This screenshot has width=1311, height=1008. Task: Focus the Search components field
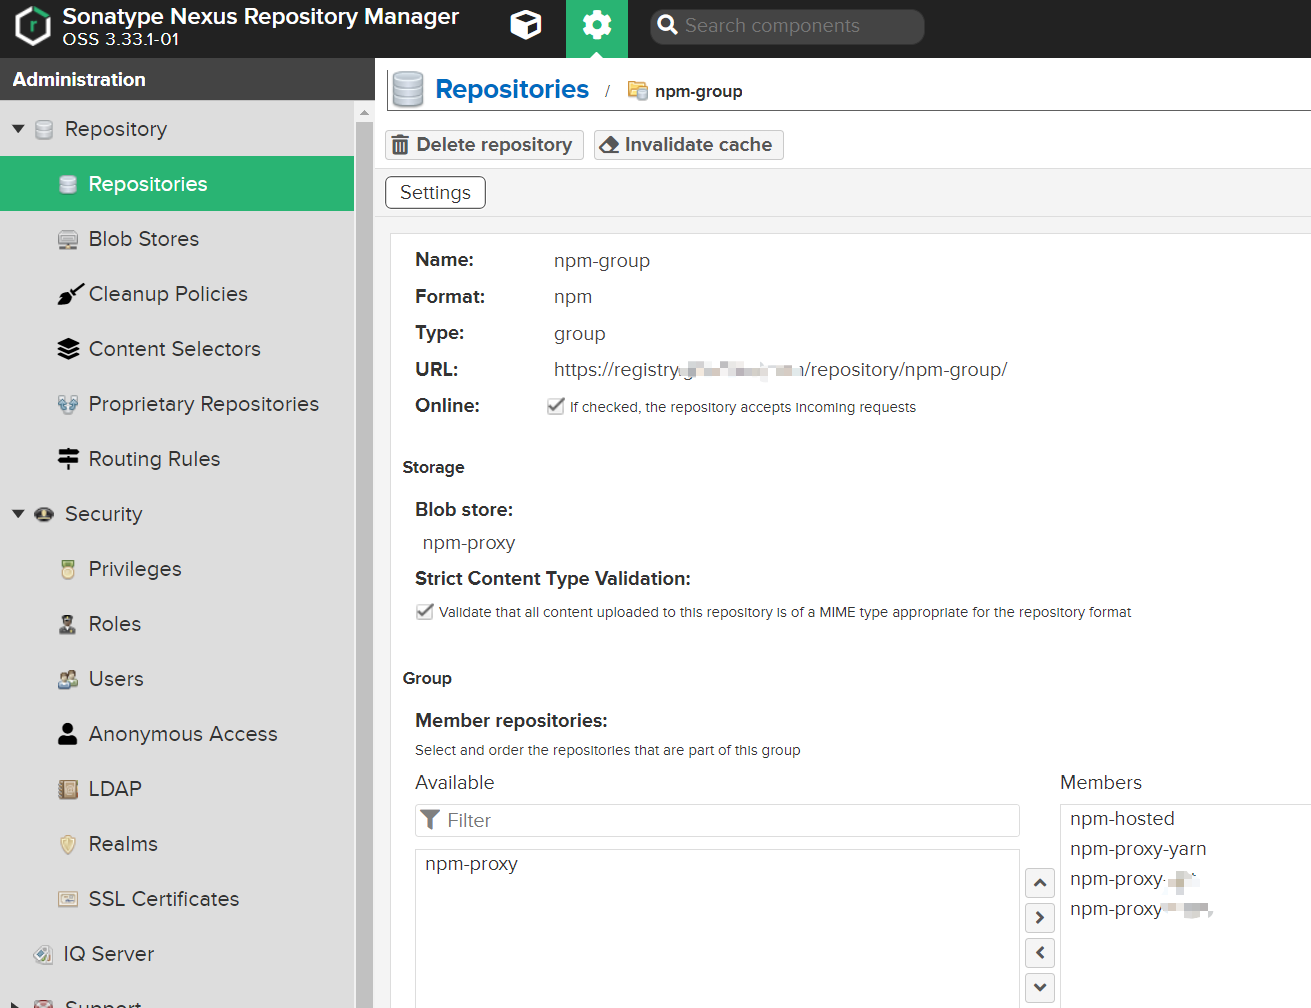click(787, 26)
